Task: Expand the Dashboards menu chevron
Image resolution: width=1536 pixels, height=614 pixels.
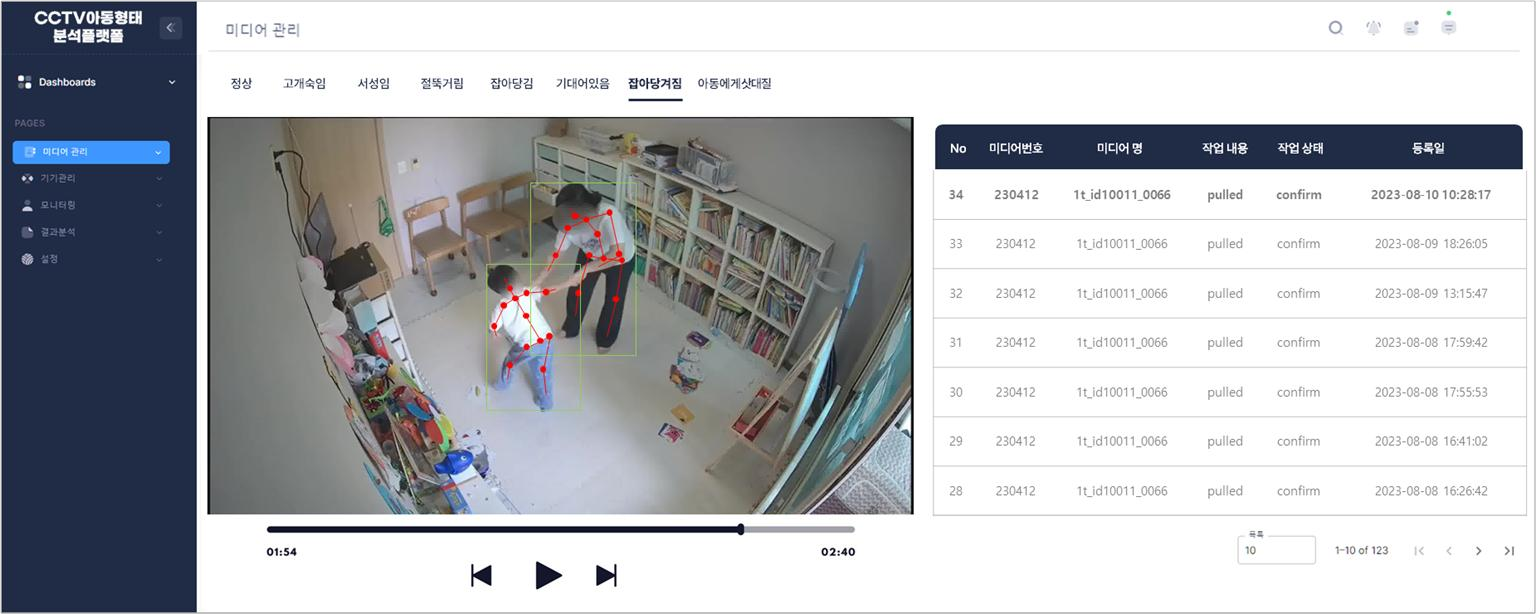Action: [x=171, y=82]
